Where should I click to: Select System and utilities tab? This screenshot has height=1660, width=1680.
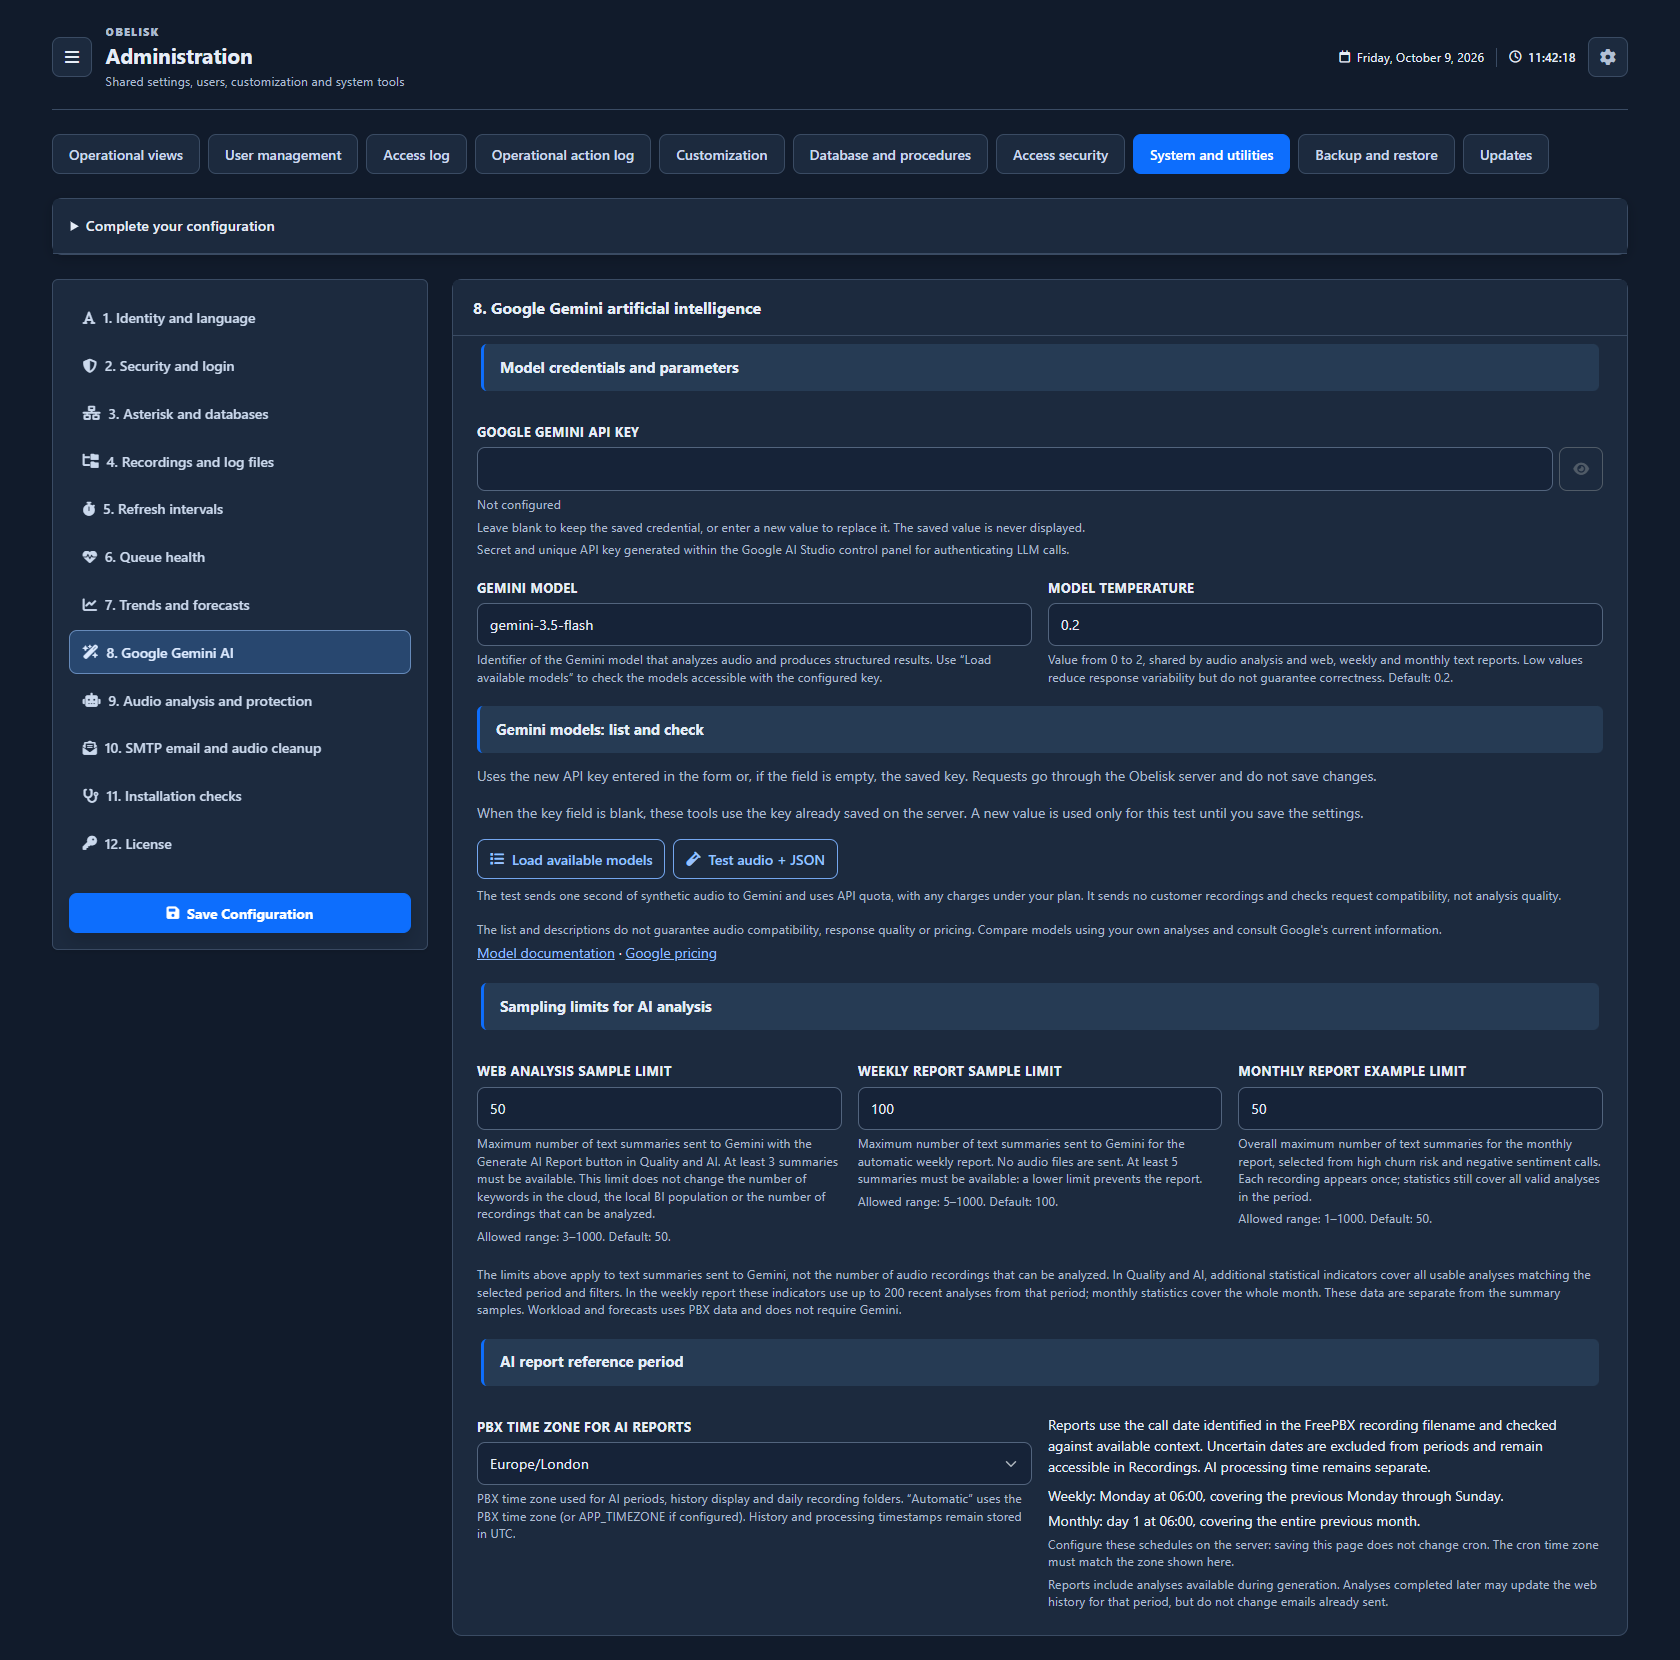pyautogui.click(x=1211, y=155)
